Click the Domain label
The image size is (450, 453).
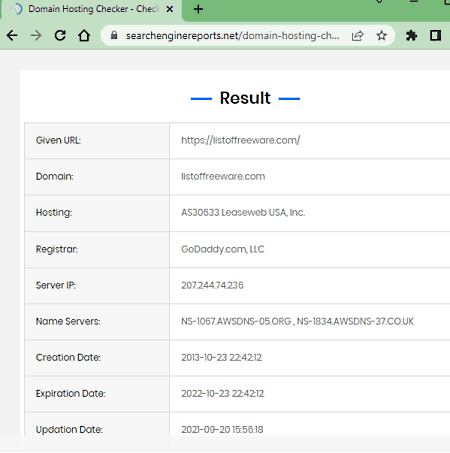point(54,176)
